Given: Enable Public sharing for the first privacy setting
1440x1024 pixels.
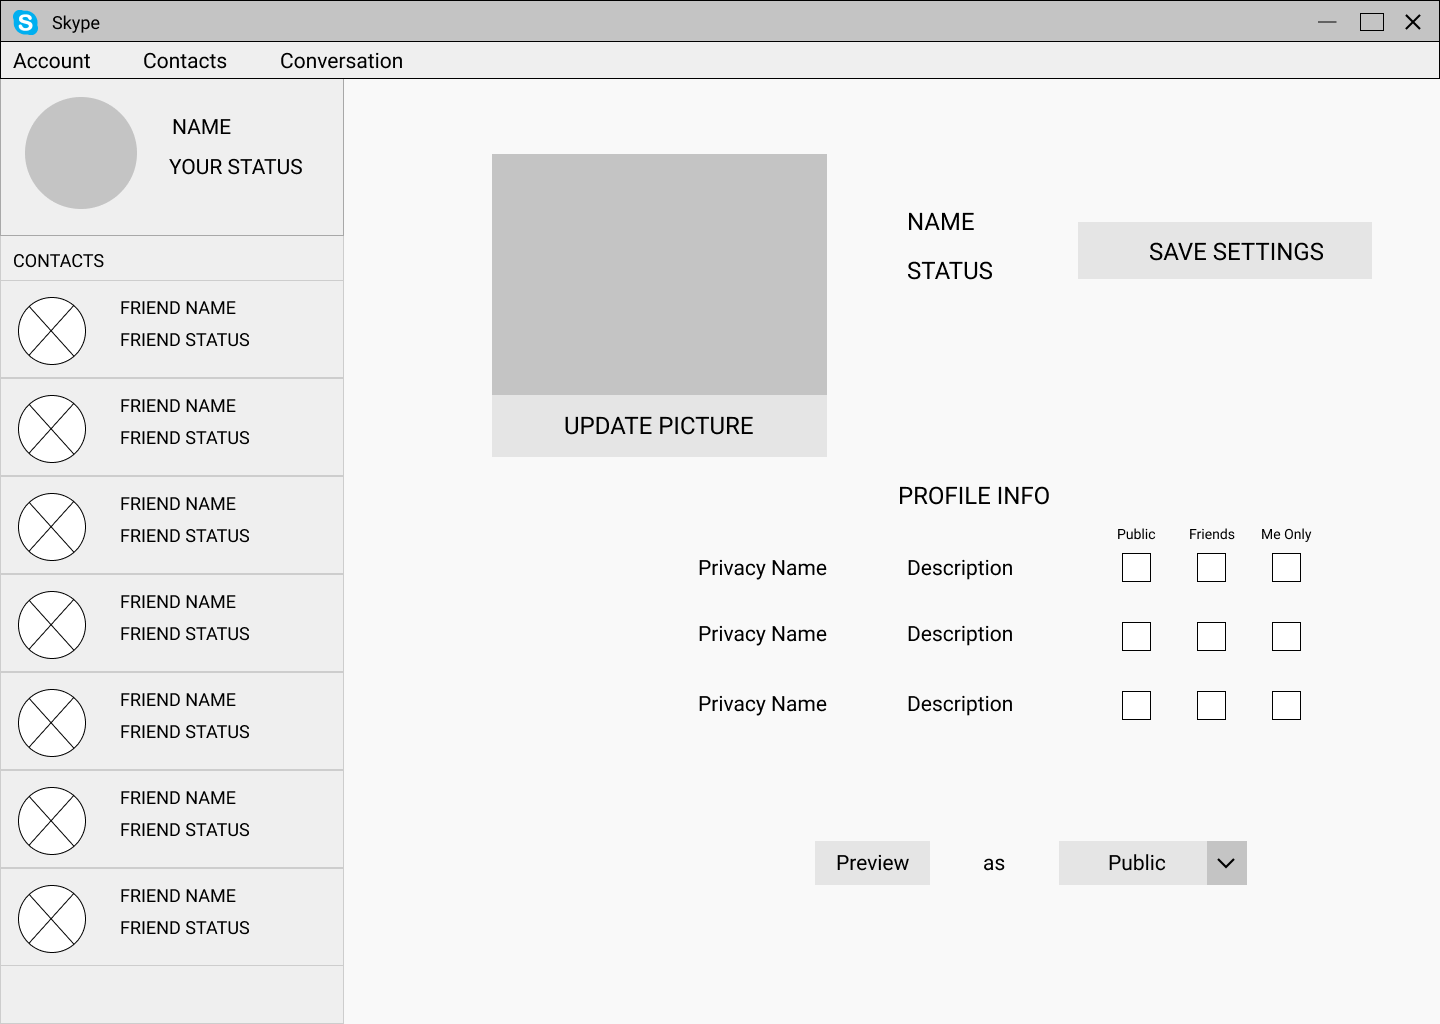Looking at the screenshot, I should click(1136, 567).
